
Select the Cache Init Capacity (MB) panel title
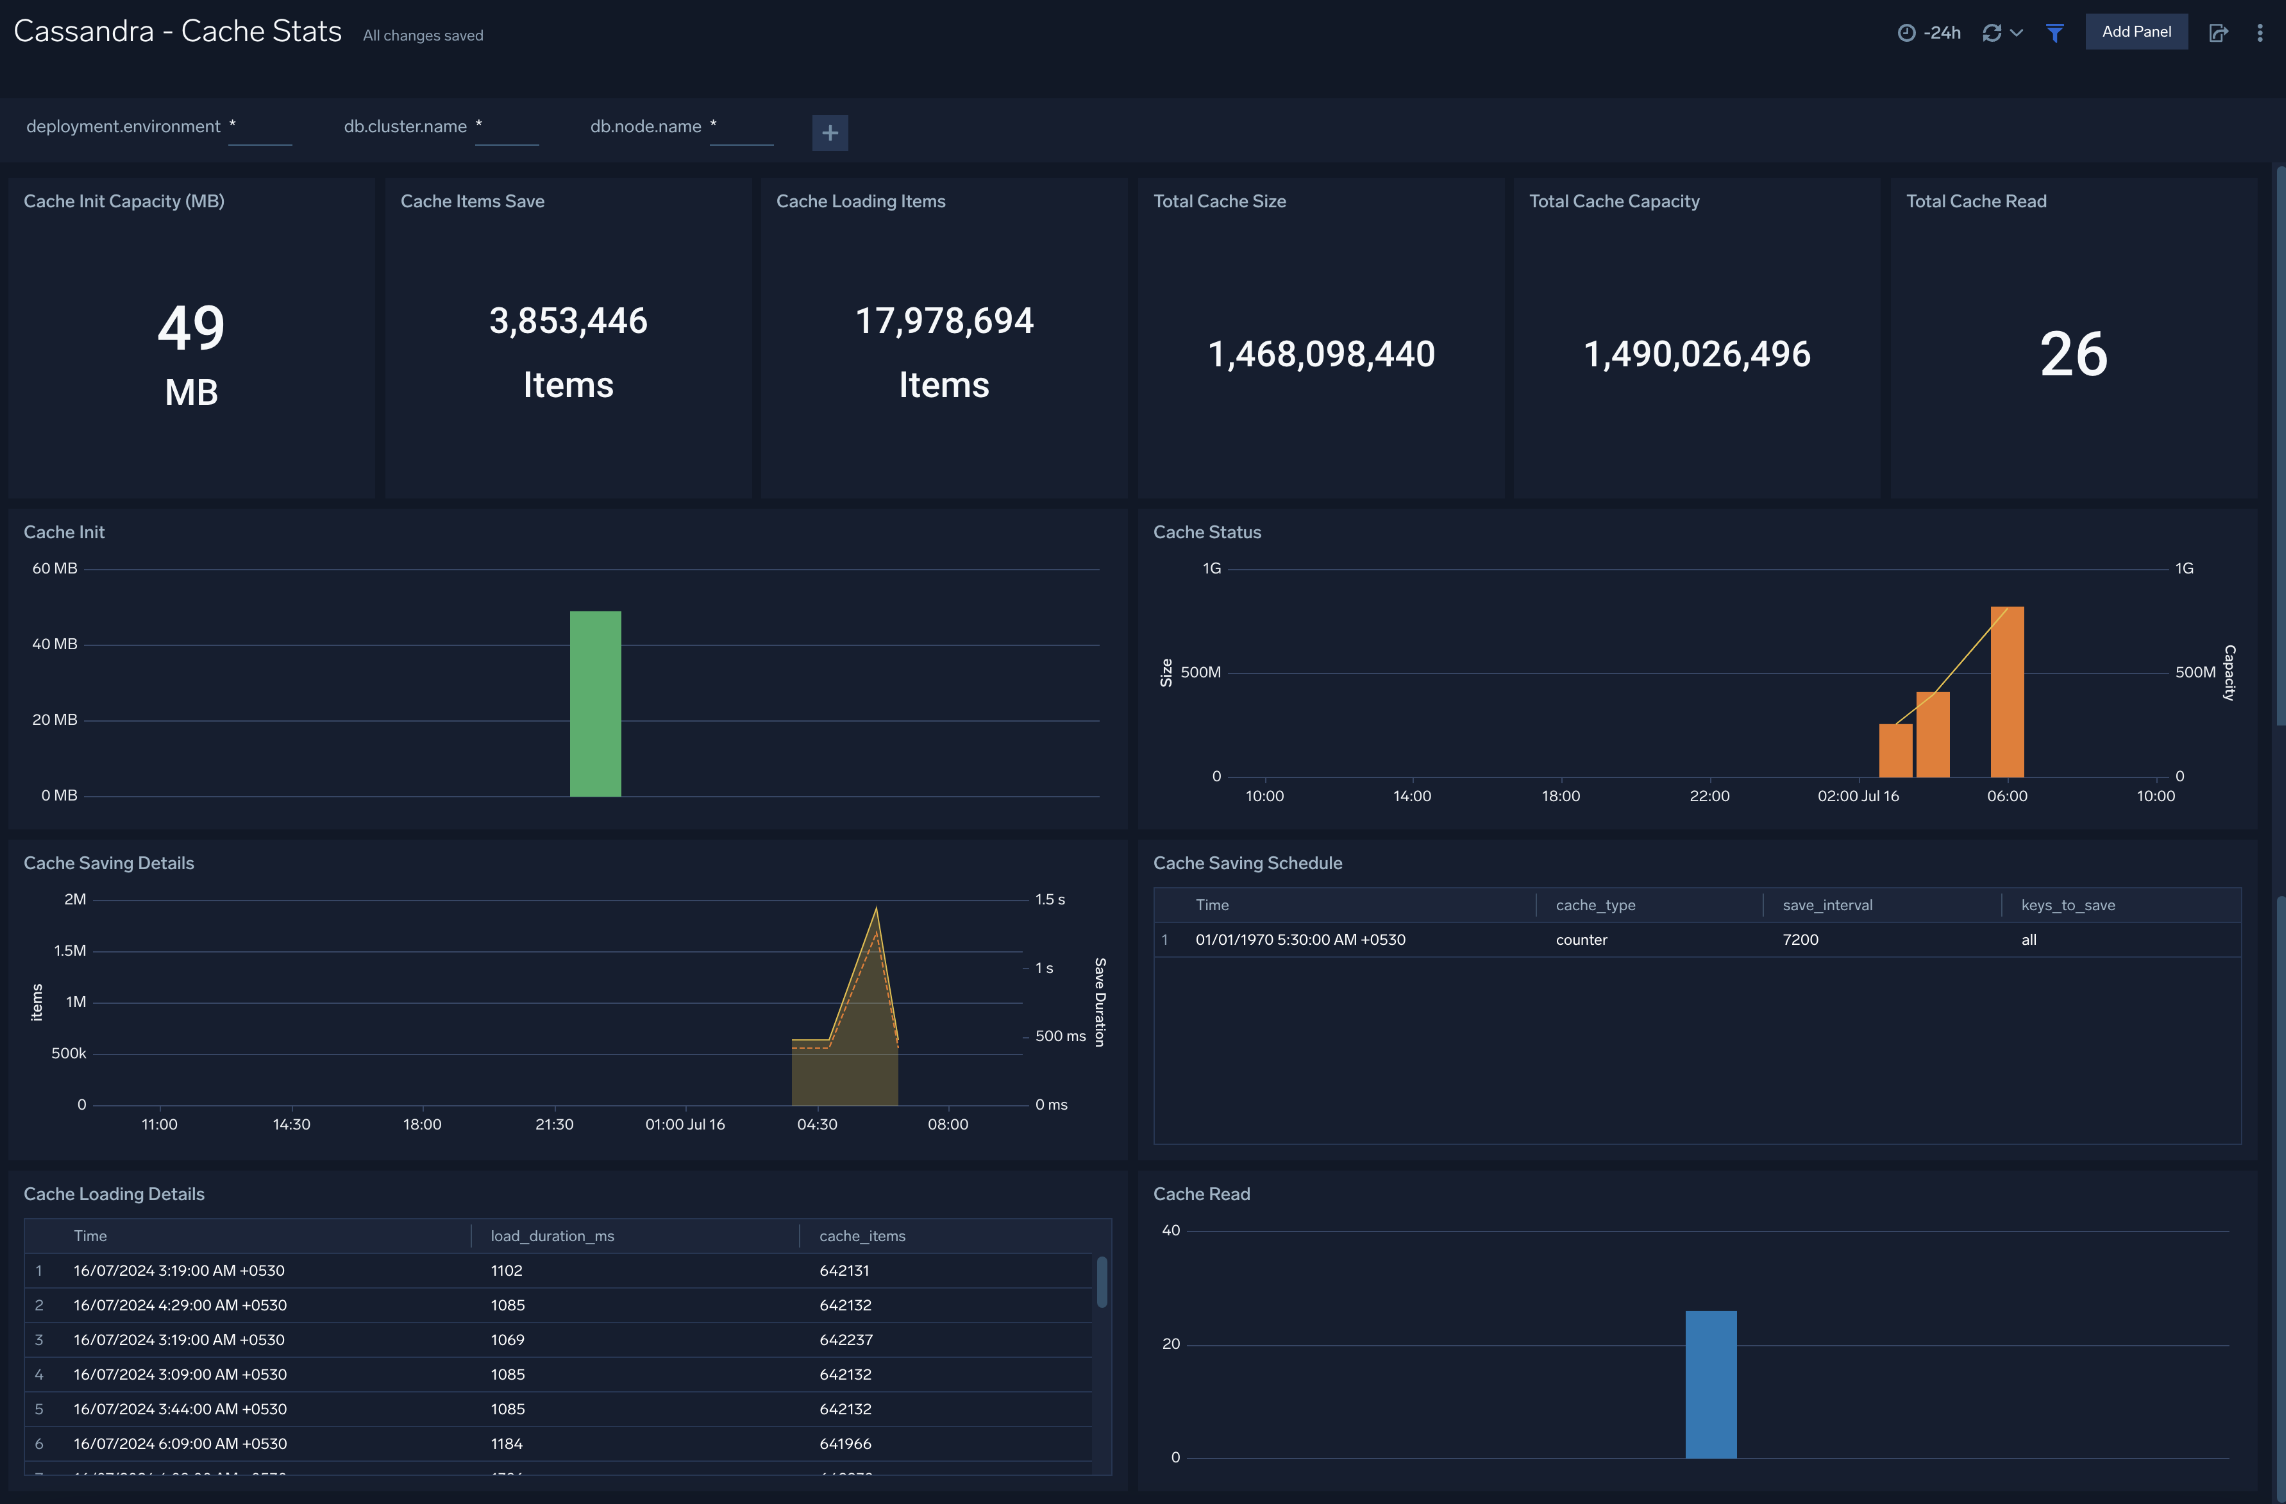coord(124,201)
